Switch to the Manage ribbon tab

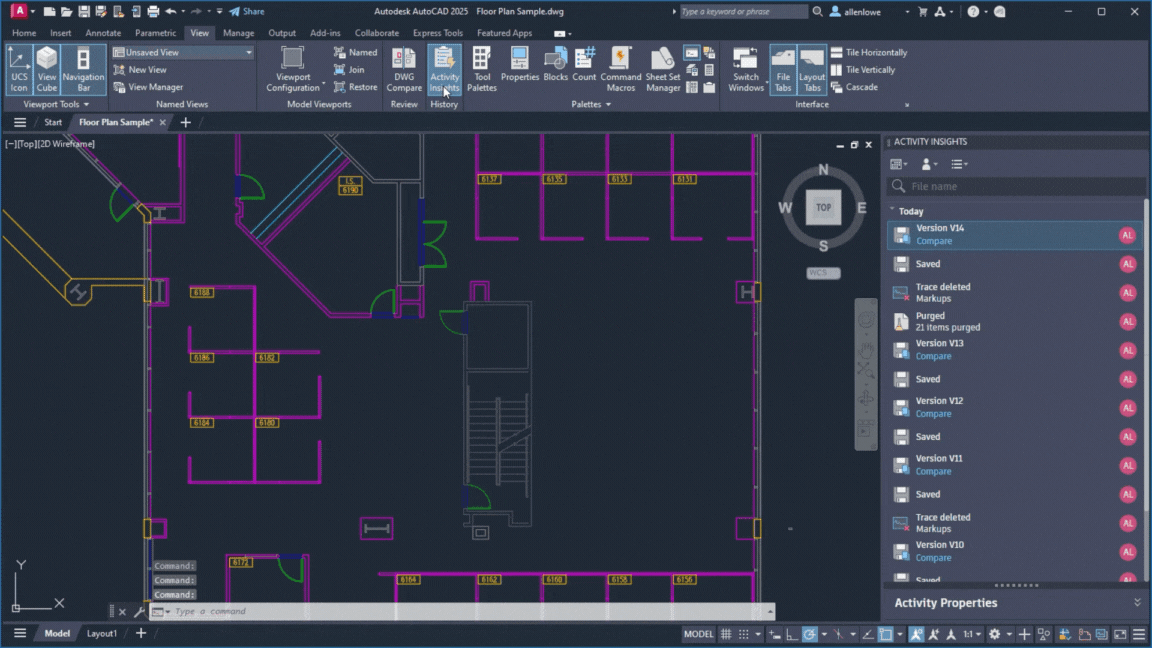(x=238, y=33)
